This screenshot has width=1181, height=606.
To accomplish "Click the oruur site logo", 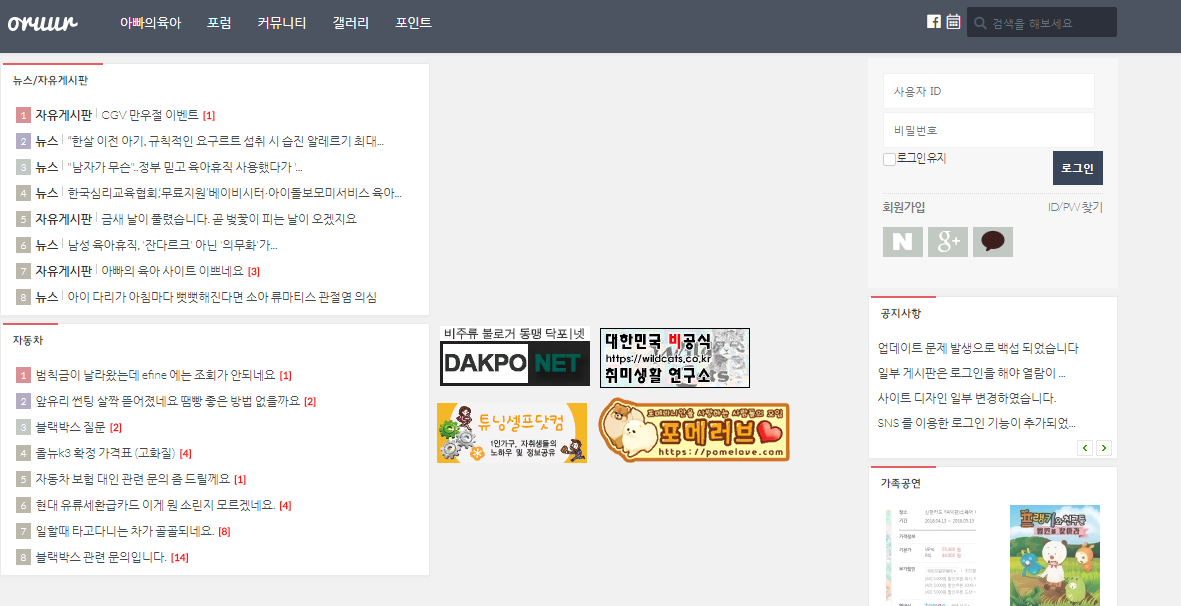I will click(x=43, y=22).
